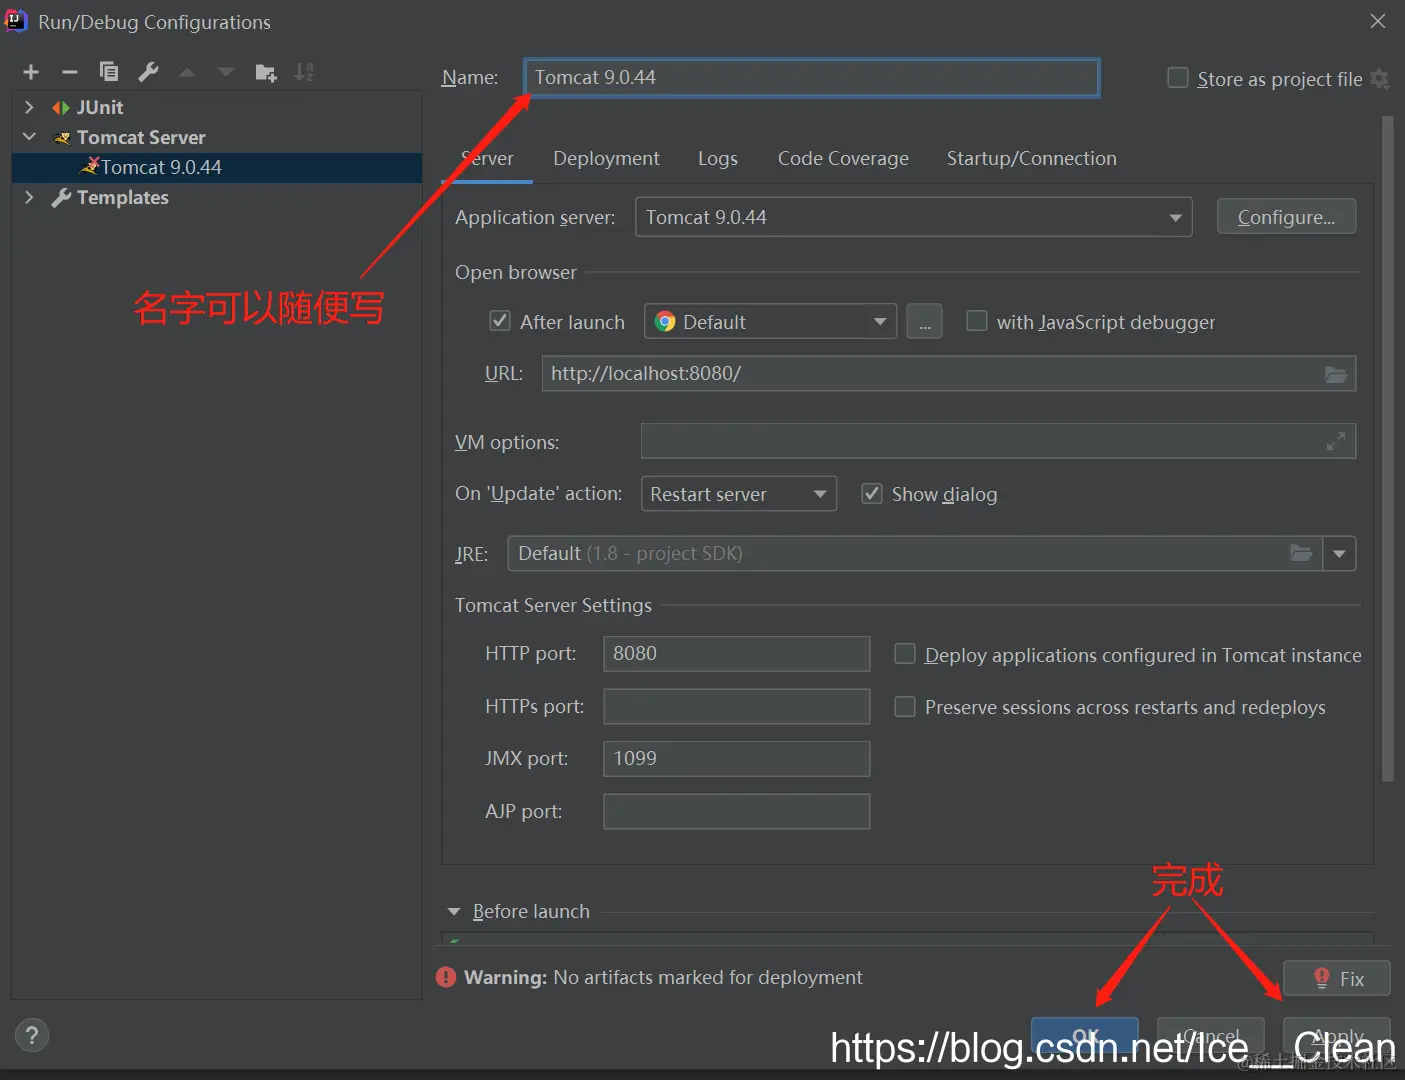Screen dimensions: 1405x1080
Task: Expand the Templates tree node
Action: pyautogui.click(x=29, y=197)
